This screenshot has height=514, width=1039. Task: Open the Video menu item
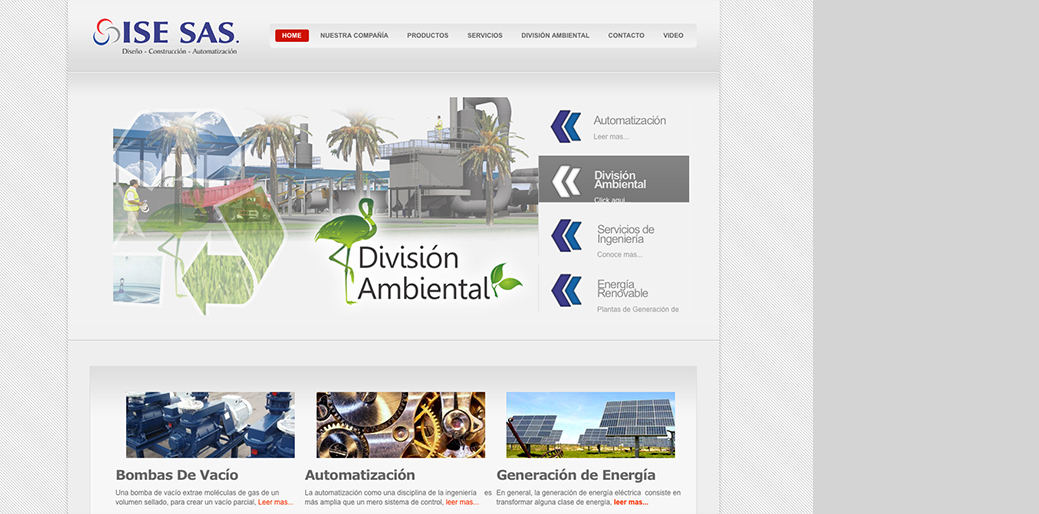(x=673, y=36)
